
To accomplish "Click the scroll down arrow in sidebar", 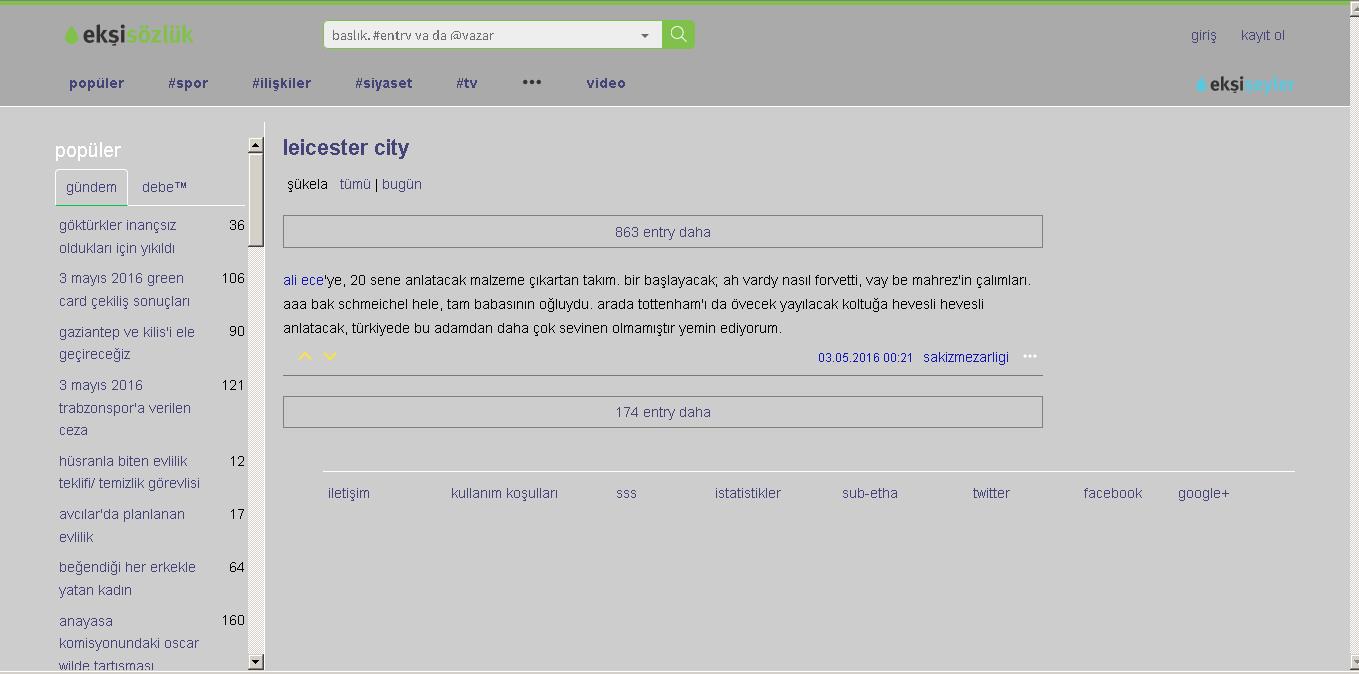I will coord(255,661).
